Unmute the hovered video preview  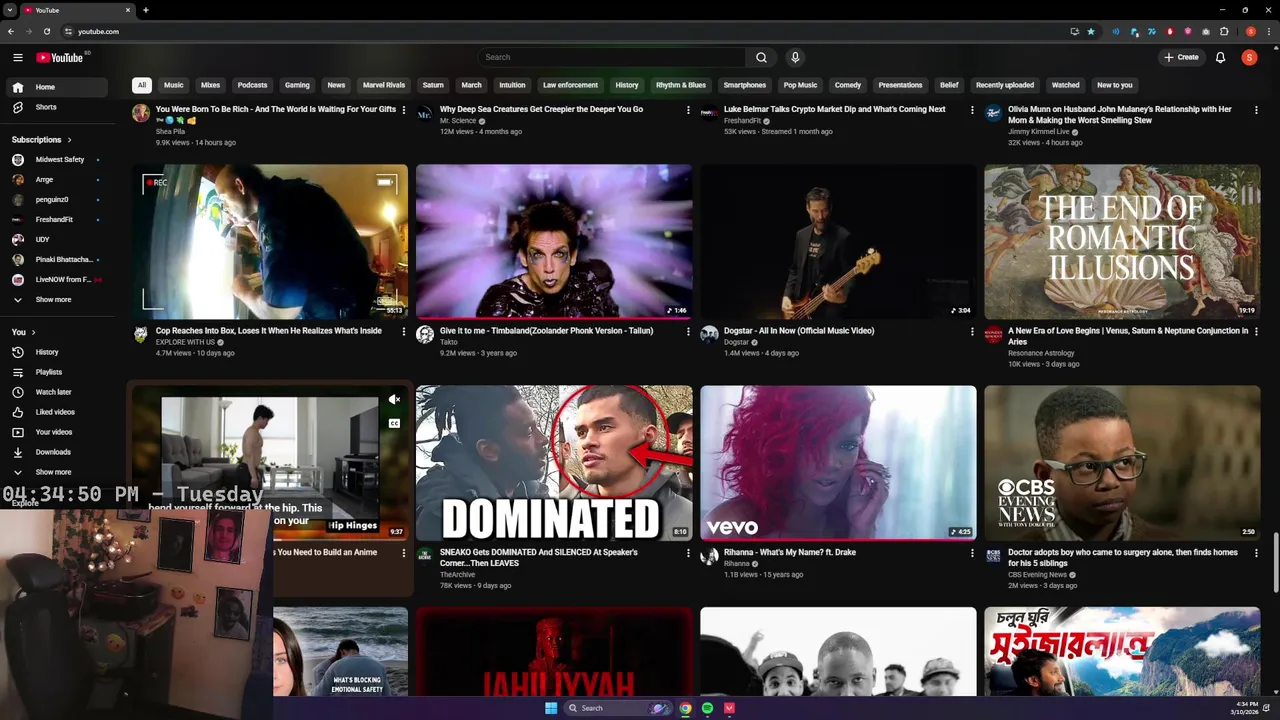click(x=395, y=400)
